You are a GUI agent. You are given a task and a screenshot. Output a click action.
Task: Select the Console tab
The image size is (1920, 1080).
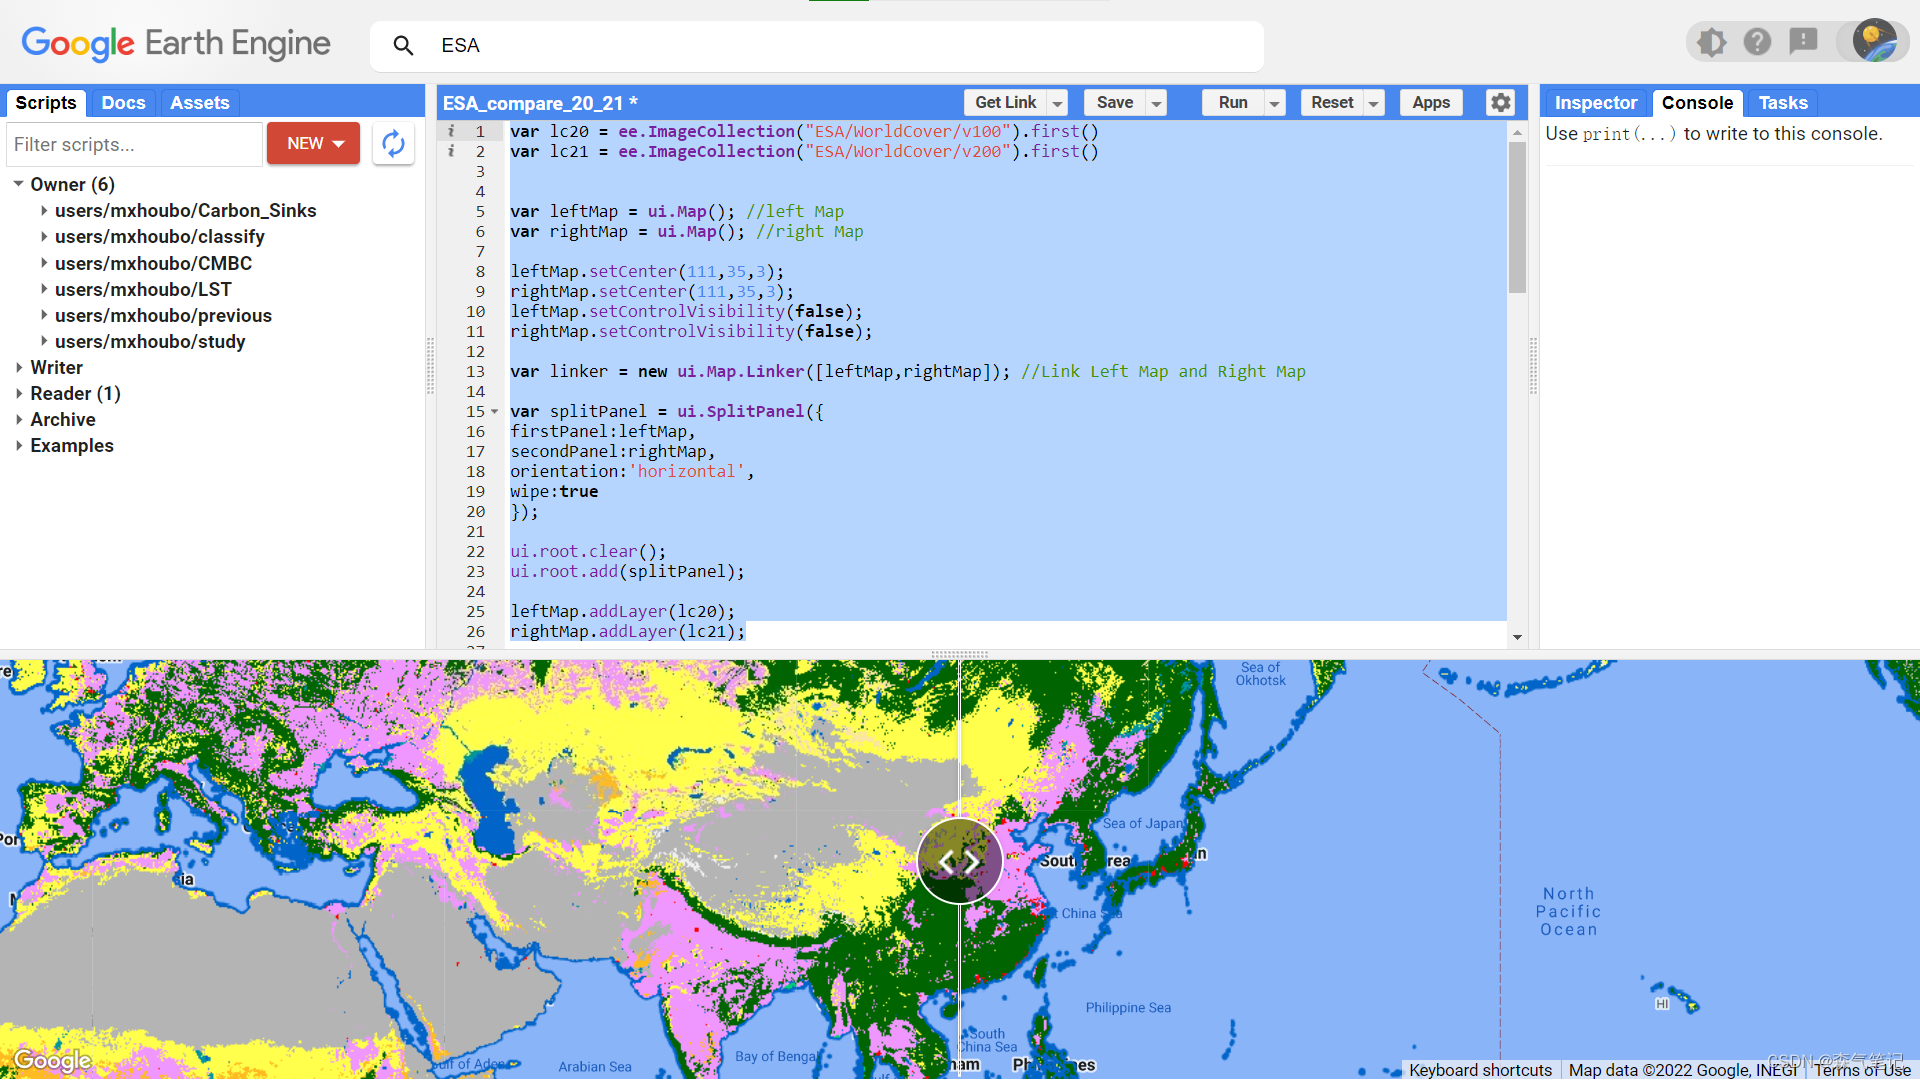[1697, 102]
